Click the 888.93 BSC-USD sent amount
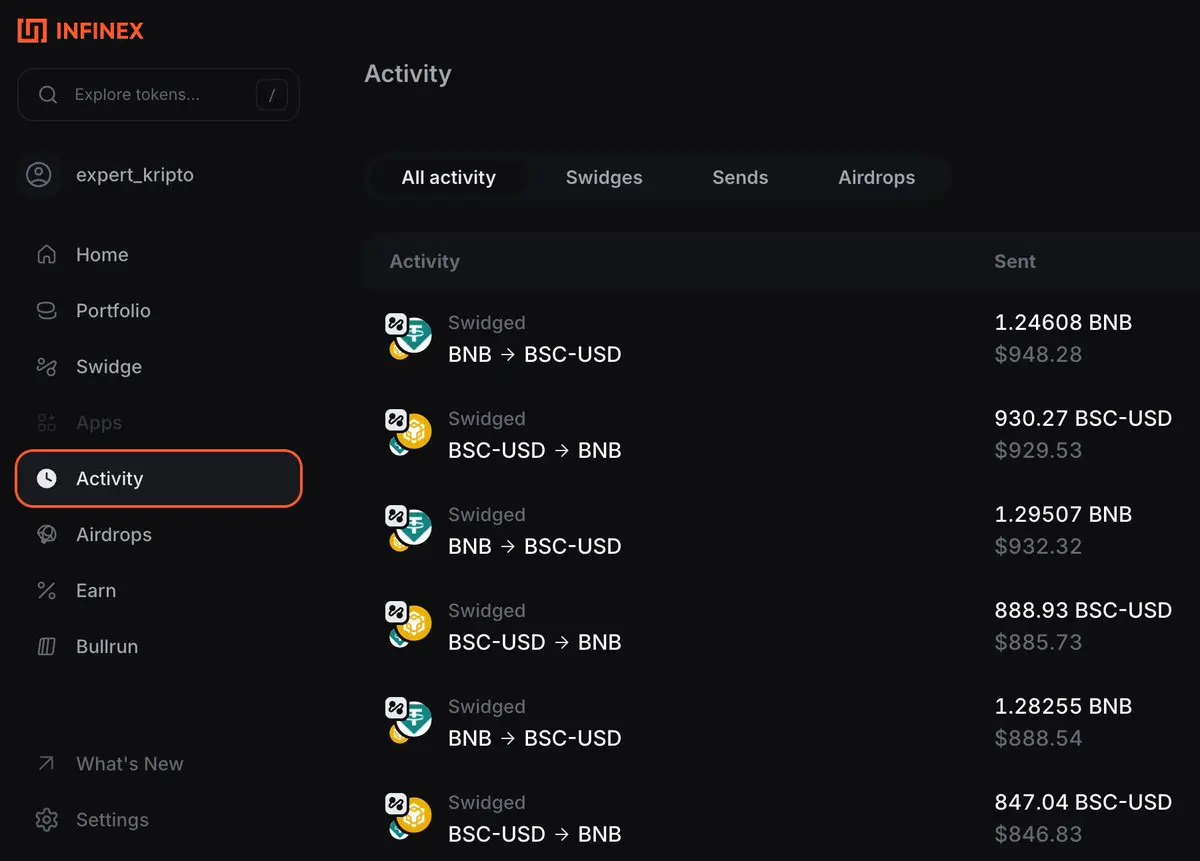 tap(1083, 611)
